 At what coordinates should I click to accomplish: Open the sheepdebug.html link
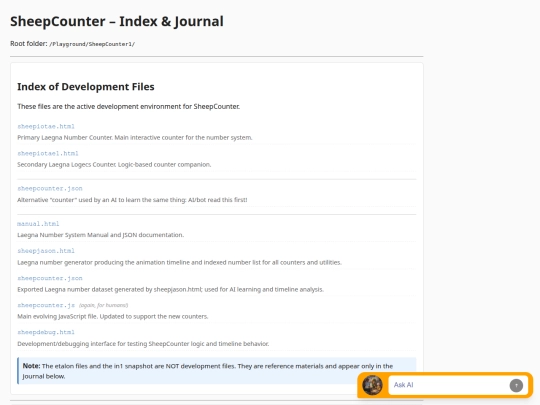[46, 332]
